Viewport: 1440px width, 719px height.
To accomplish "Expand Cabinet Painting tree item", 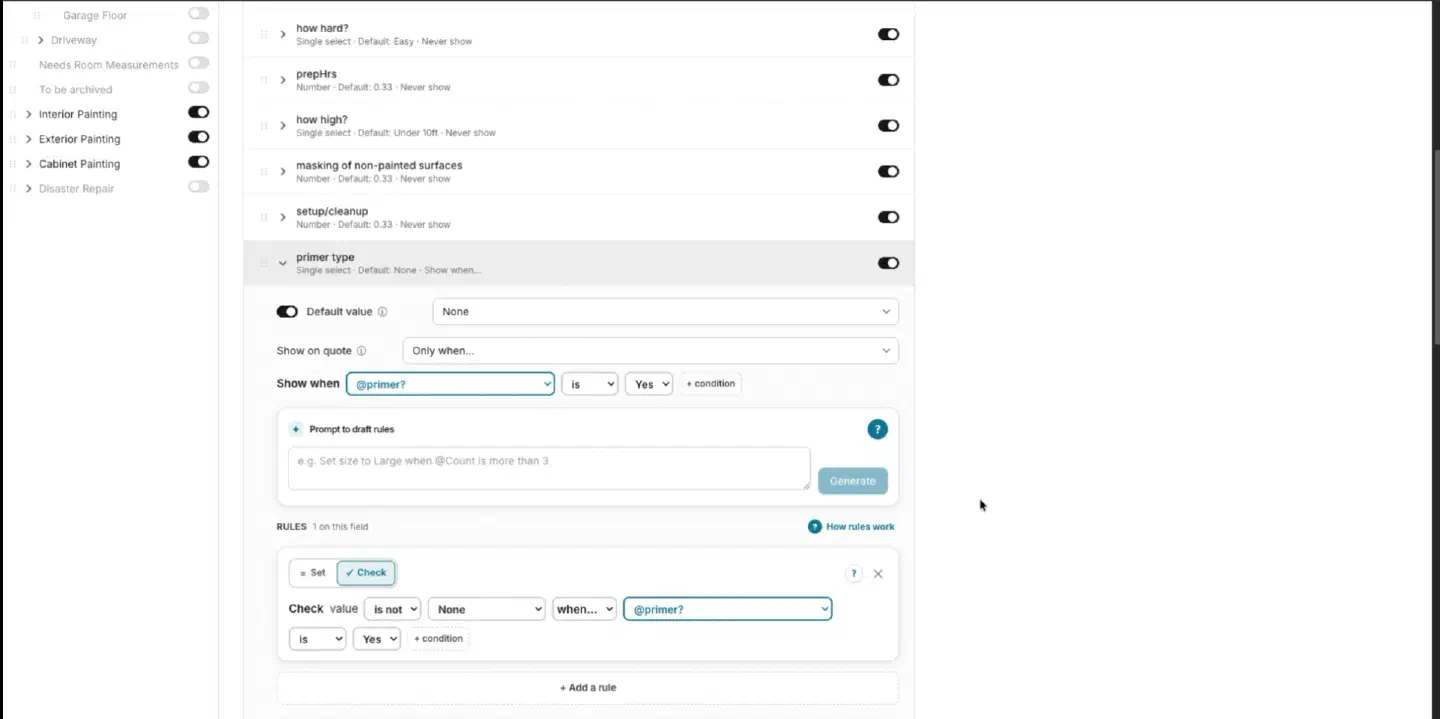I will click(28, 163).
